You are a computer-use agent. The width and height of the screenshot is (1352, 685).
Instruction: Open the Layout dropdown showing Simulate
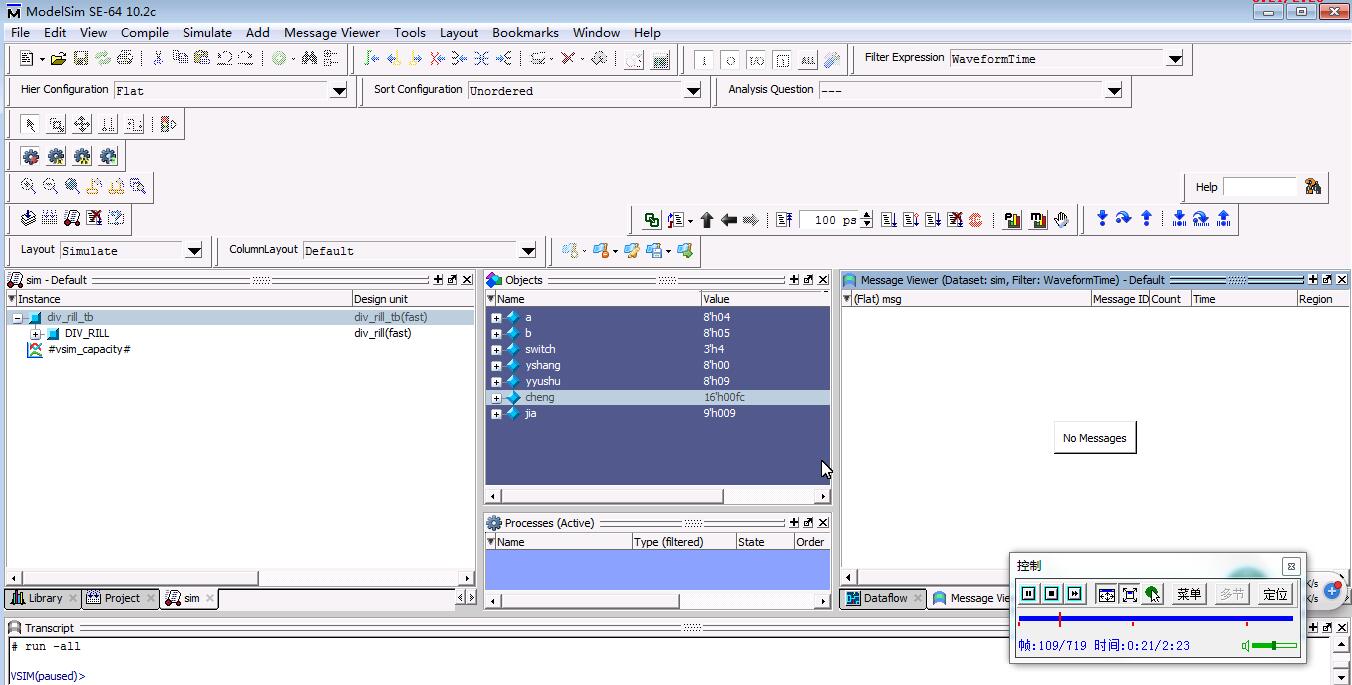pos(194,251)
